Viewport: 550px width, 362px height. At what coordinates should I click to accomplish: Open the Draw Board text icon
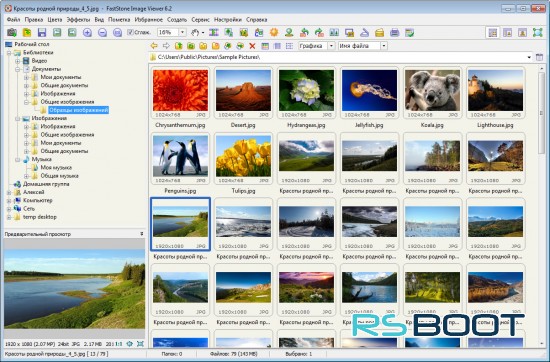259,33
